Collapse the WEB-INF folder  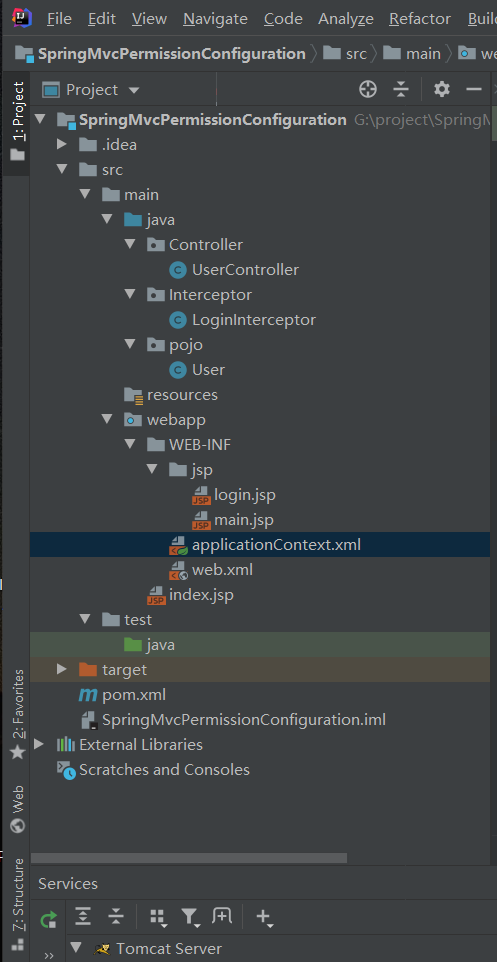[x=129, y=445]
